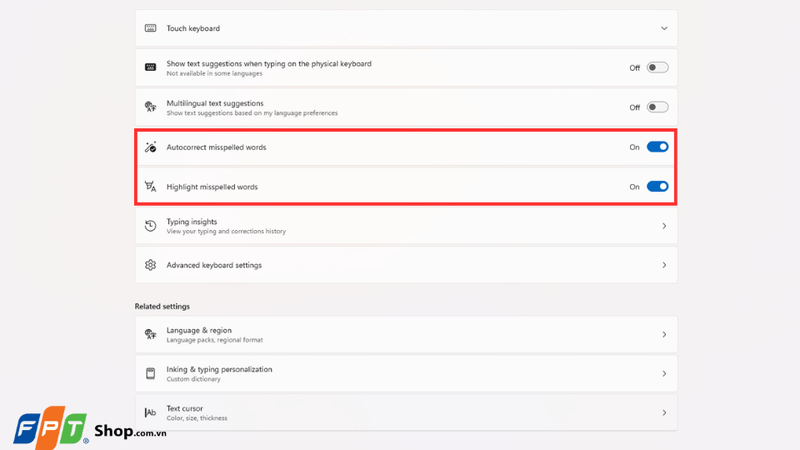Click the FPT Shop logo

tap(90, 428)
